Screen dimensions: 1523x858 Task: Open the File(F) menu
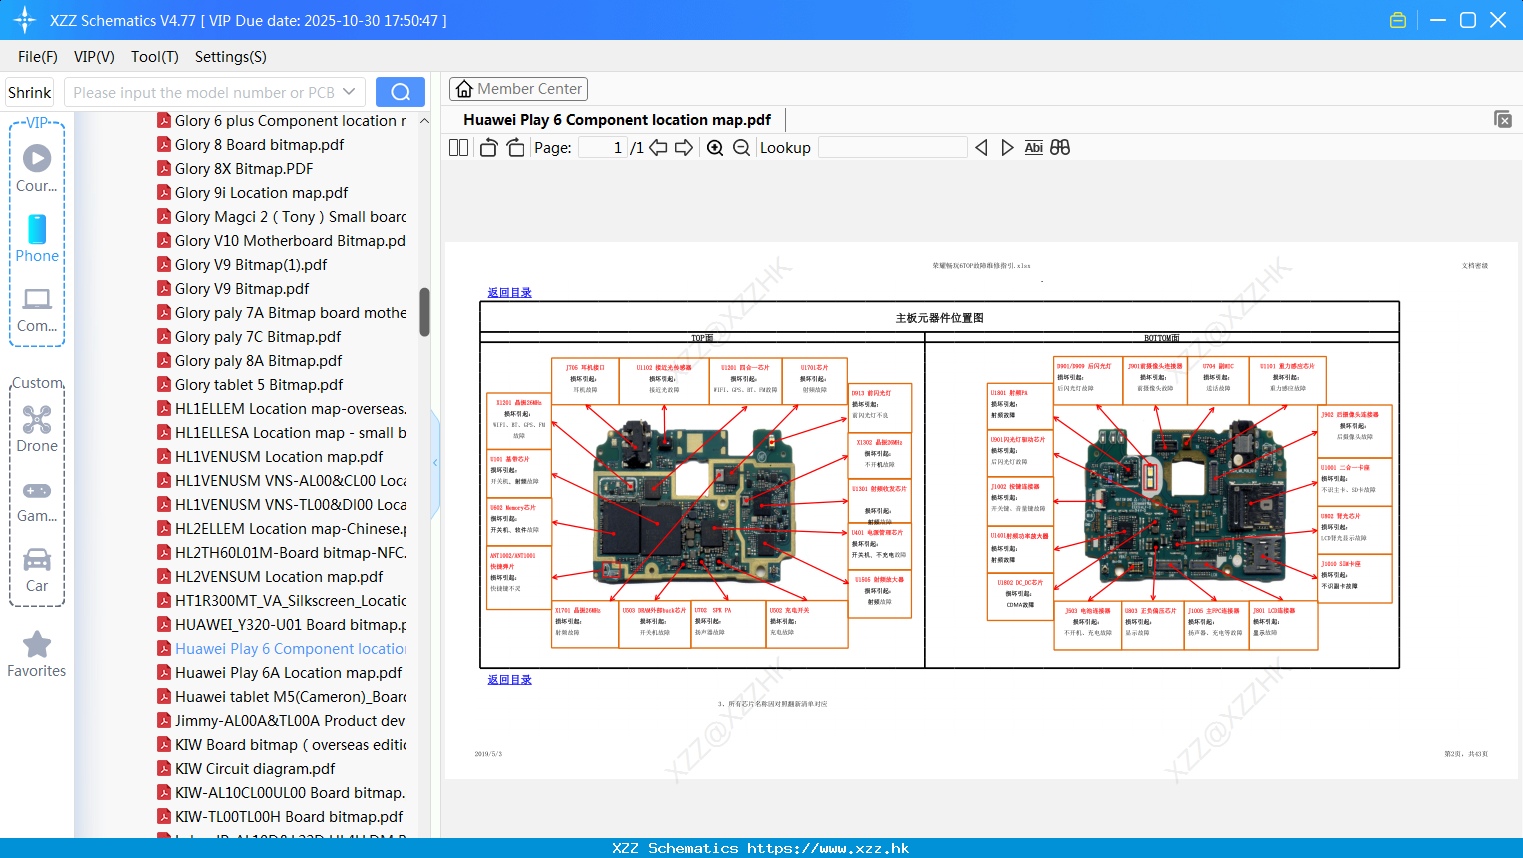tap(38, 57)
